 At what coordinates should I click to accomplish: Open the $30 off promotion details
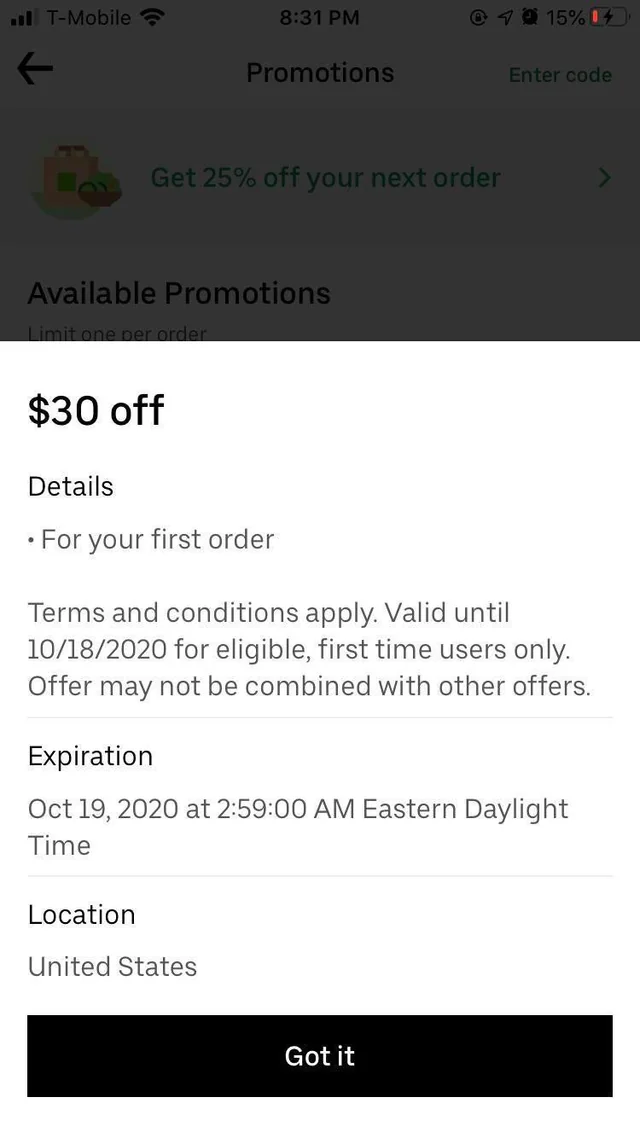(96, 410)
